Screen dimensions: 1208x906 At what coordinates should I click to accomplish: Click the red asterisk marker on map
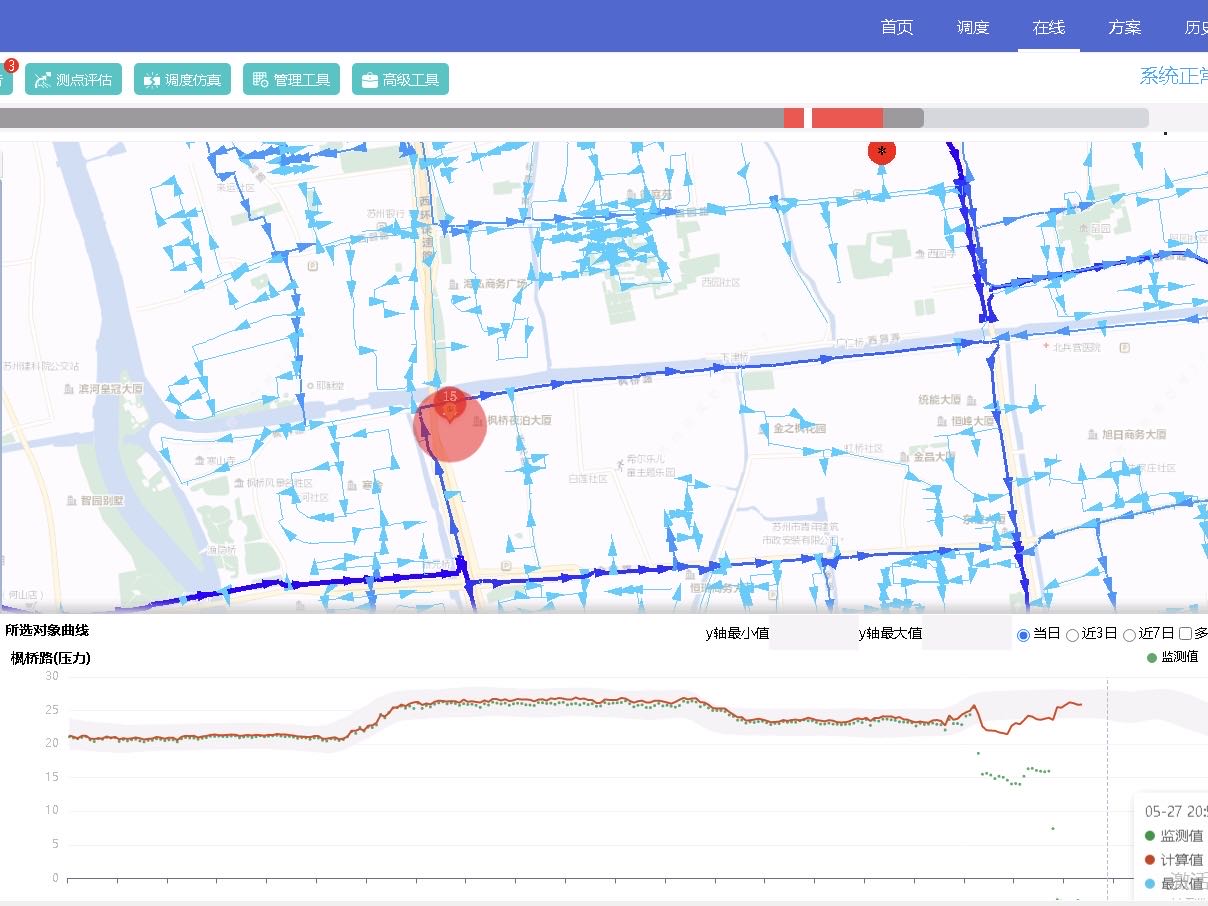(881, 150)
